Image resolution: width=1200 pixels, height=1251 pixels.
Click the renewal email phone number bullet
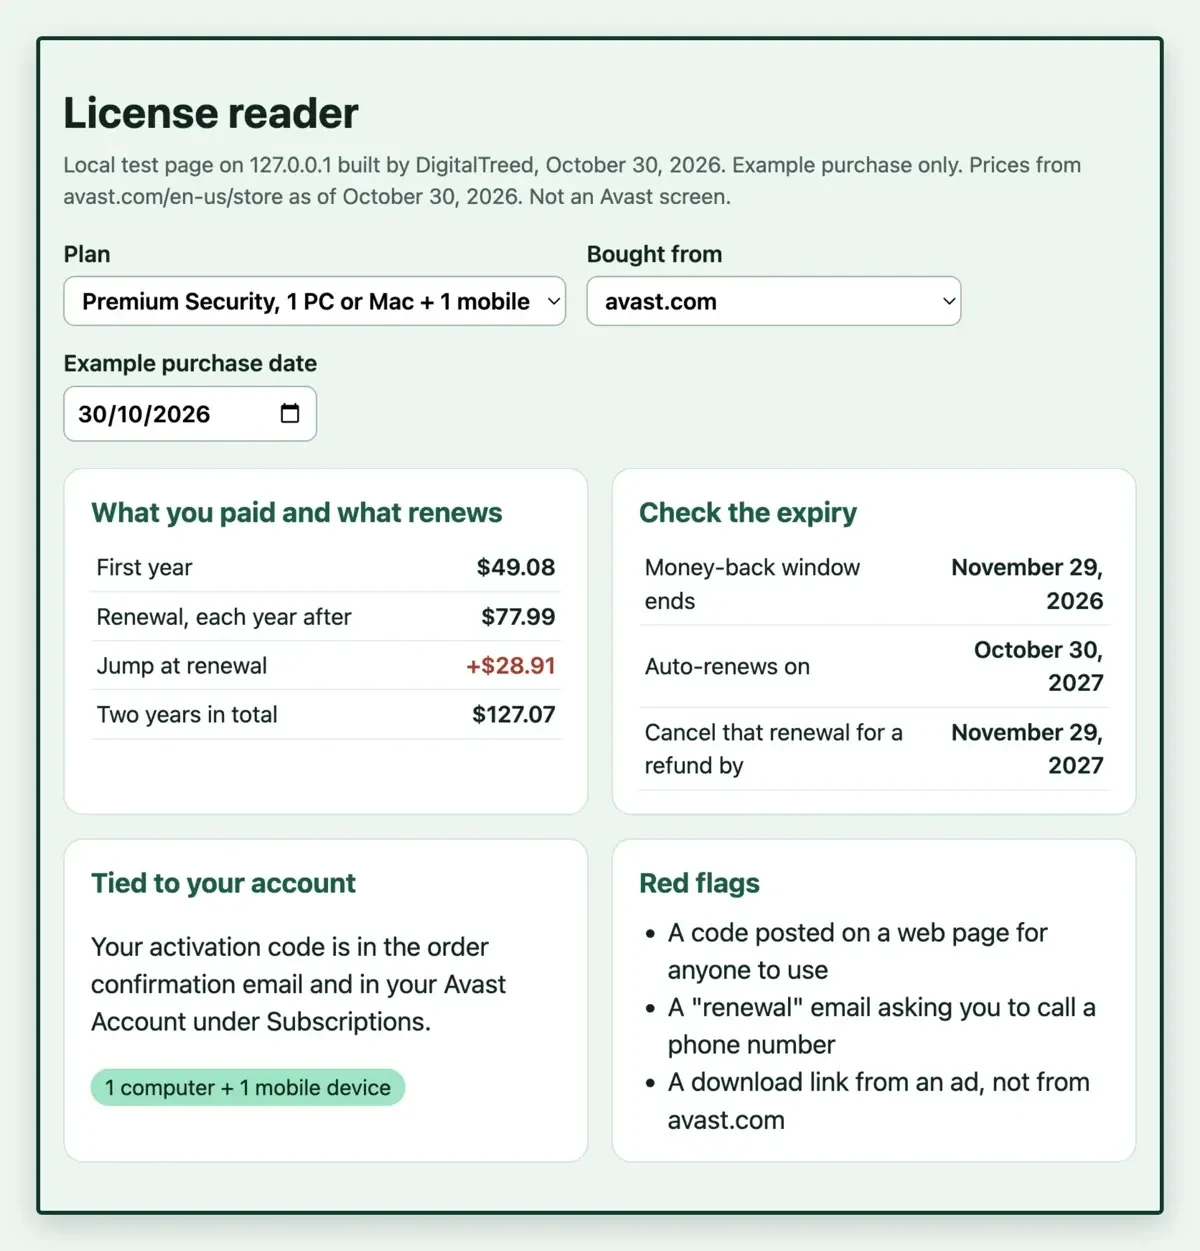click(x=881, y=1026)
